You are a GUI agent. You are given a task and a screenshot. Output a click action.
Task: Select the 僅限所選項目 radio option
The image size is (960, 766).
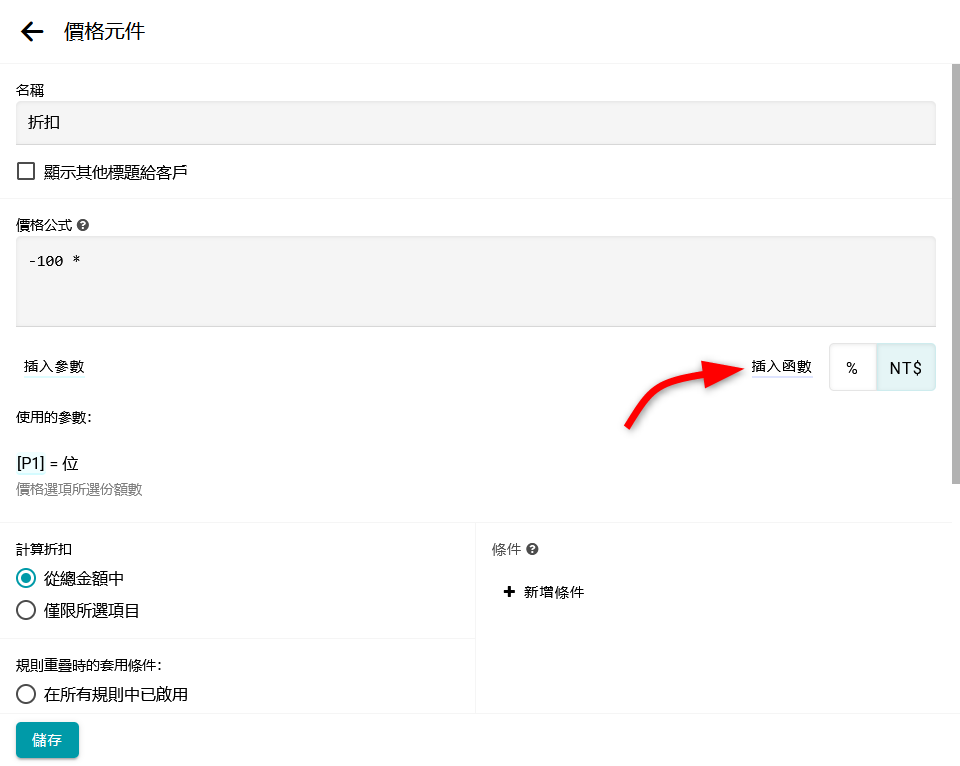pos(26,610)
